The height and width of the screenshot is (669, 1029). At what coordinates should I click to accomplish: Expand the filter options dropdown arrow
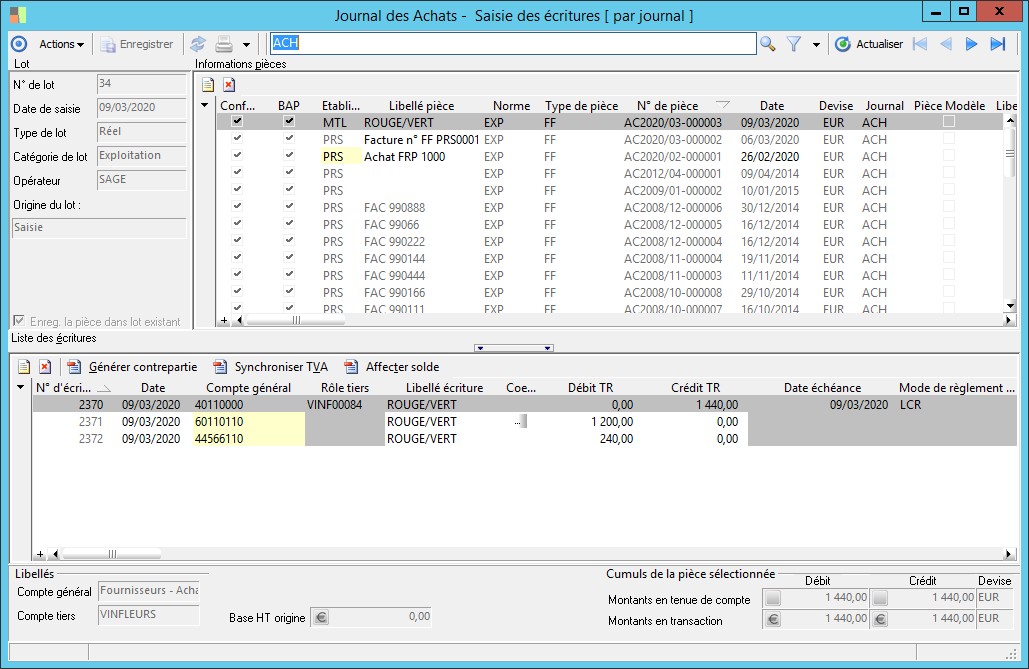click(x=816, y=45)
